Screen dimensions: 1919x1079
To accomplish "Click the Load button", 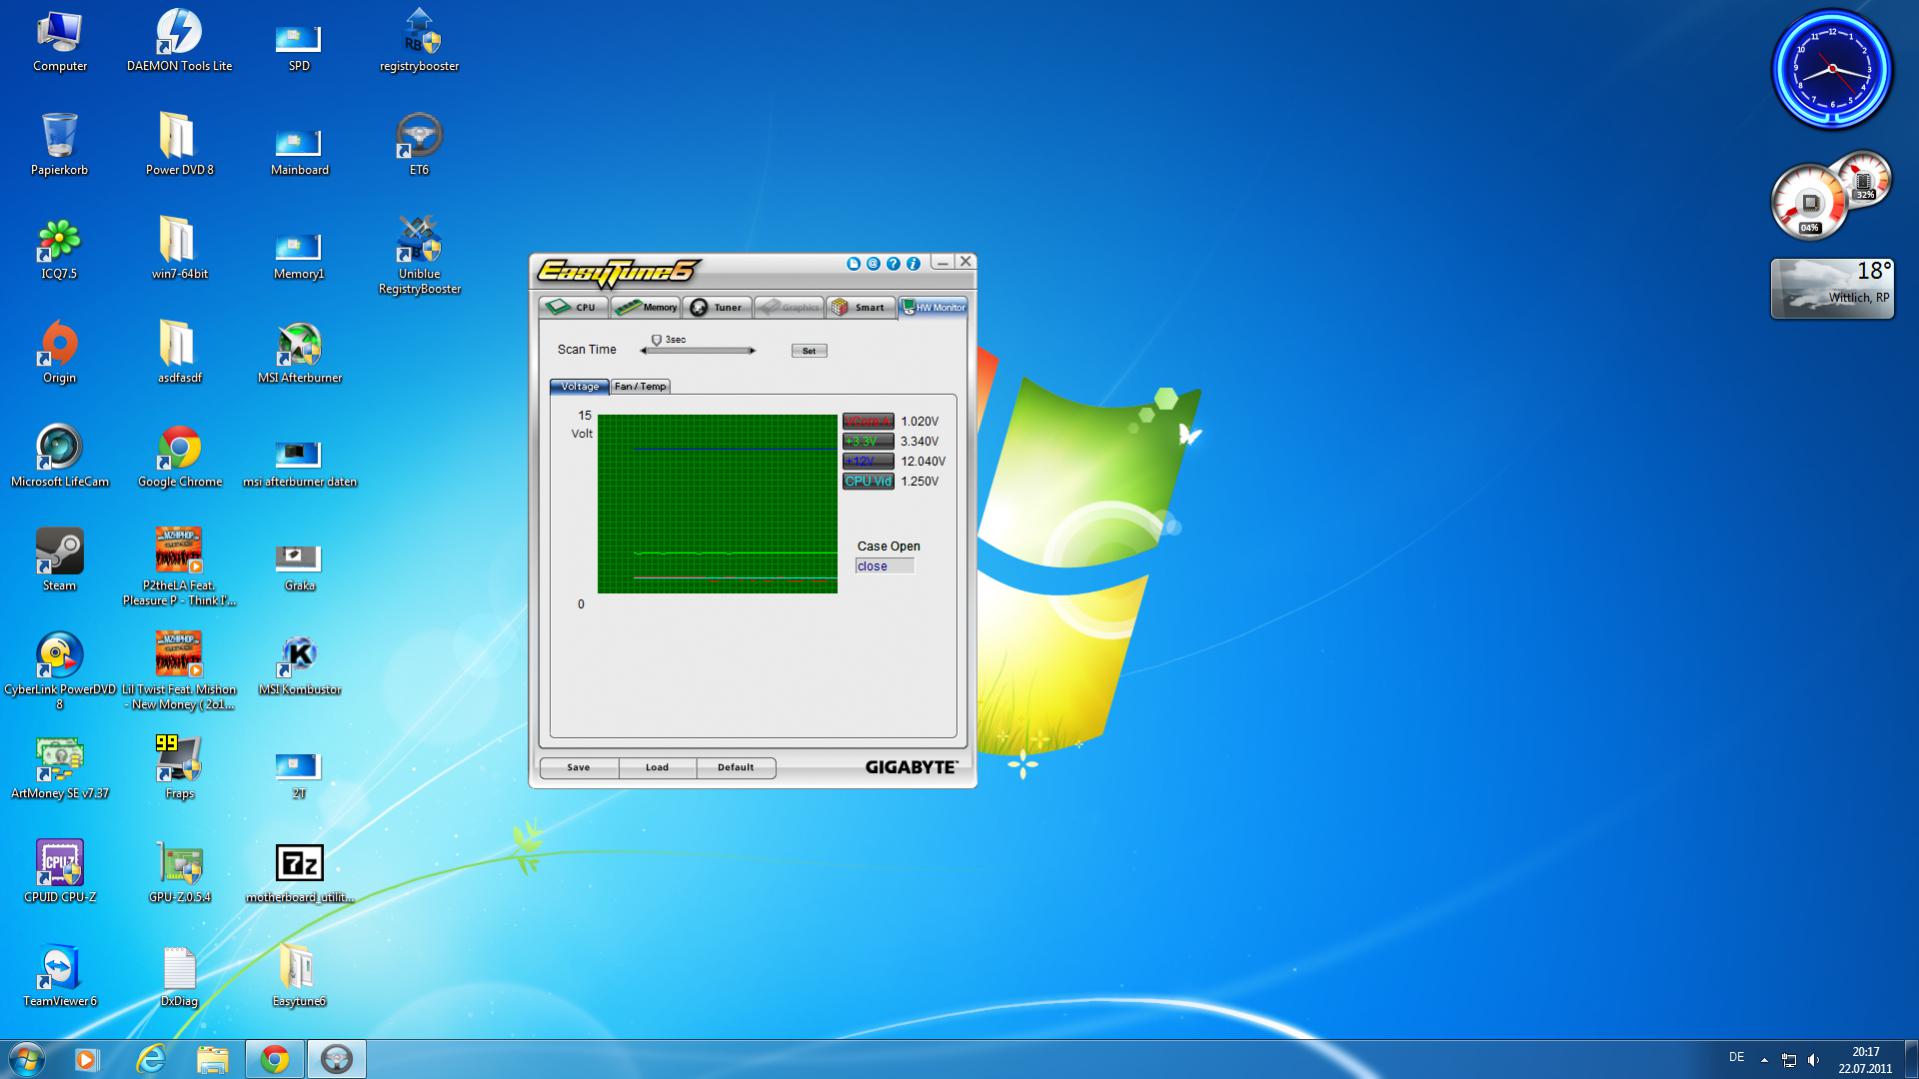I will pyautogui.click(x=657, y=767).
